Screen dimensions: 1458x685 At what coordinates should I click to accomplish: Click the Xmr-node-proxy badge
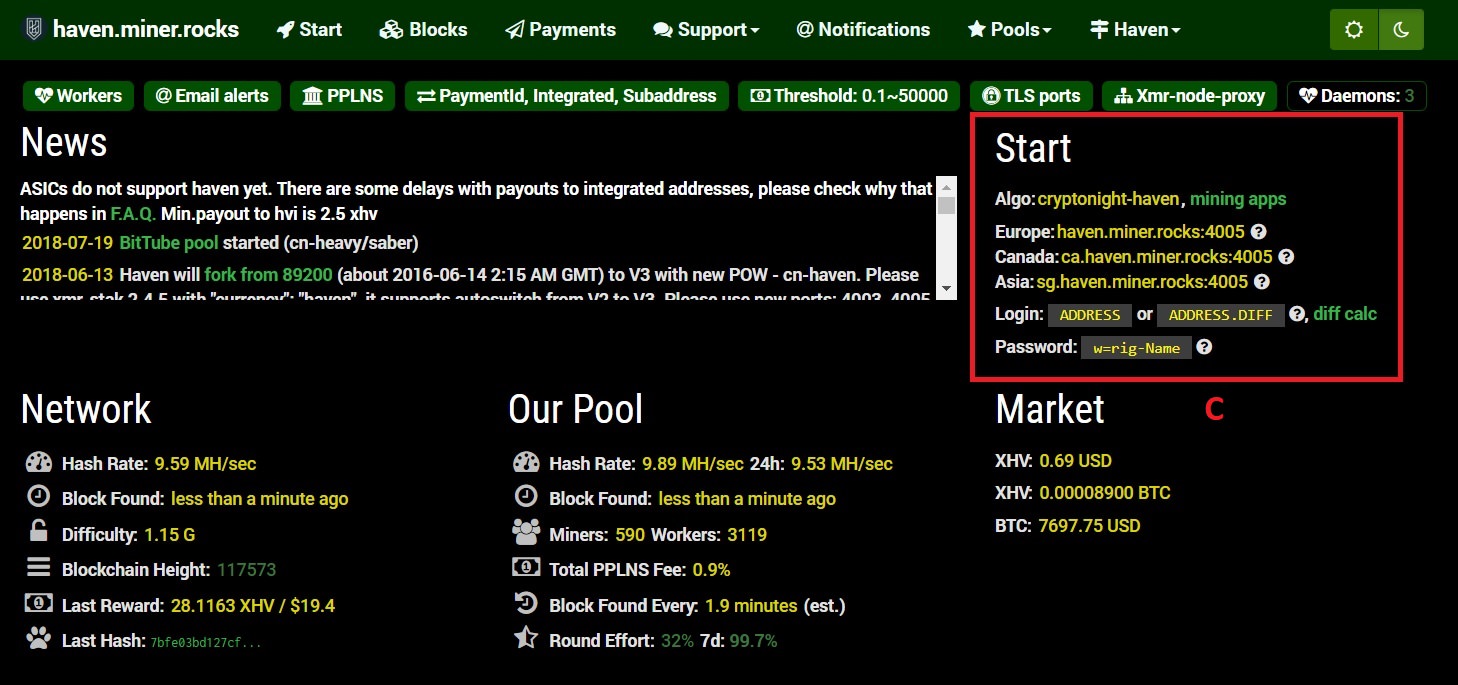coord(1189,96)
